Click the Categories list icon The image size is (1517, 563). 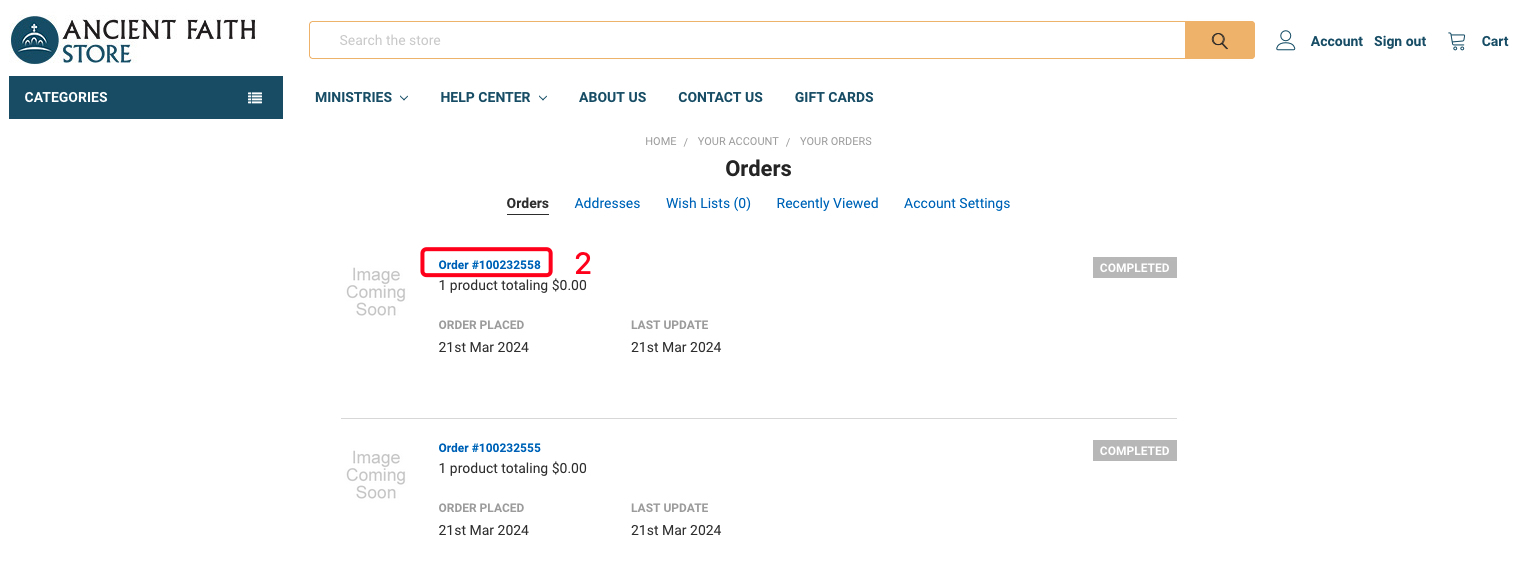point(255,98)
